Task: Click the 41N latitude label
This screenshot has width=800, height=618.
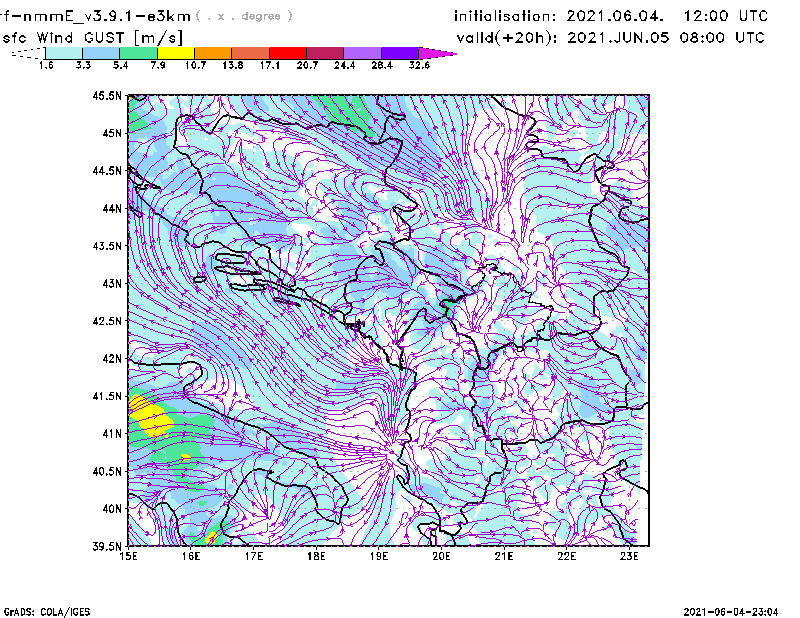Action: click(x=112, y=434)
